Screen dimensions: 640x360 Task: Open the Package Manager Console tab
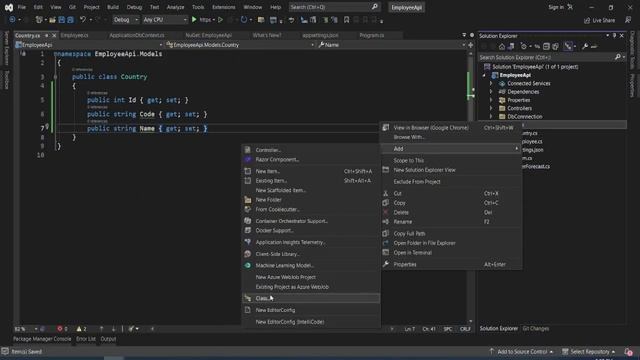pyautogui.click(x=42, y=339)
